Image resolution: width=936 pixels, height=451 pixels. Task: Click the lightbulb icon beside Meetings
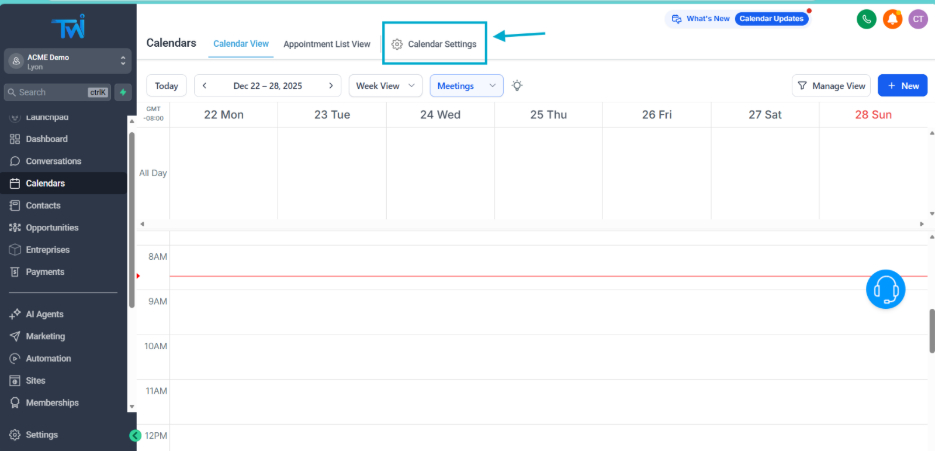click(517, 86)
